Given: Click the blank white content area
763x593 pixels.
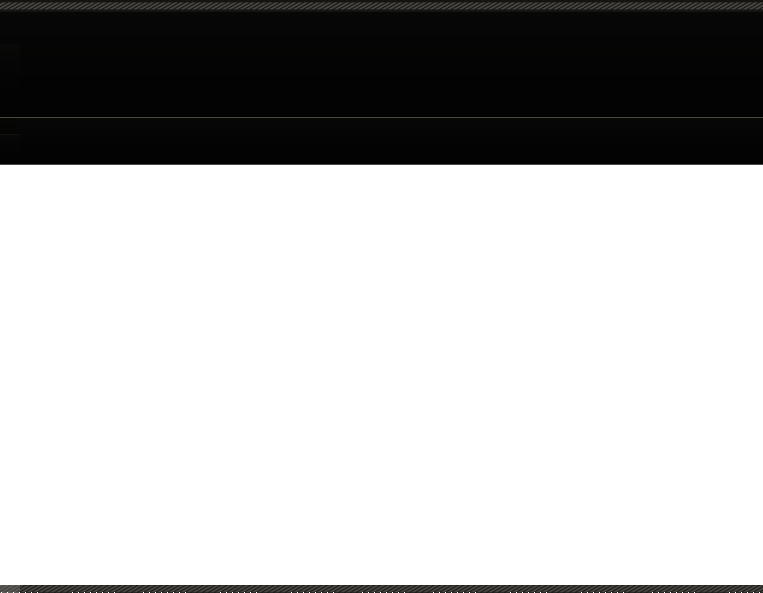Looking at the screenshot, I should tap(382, 375).
